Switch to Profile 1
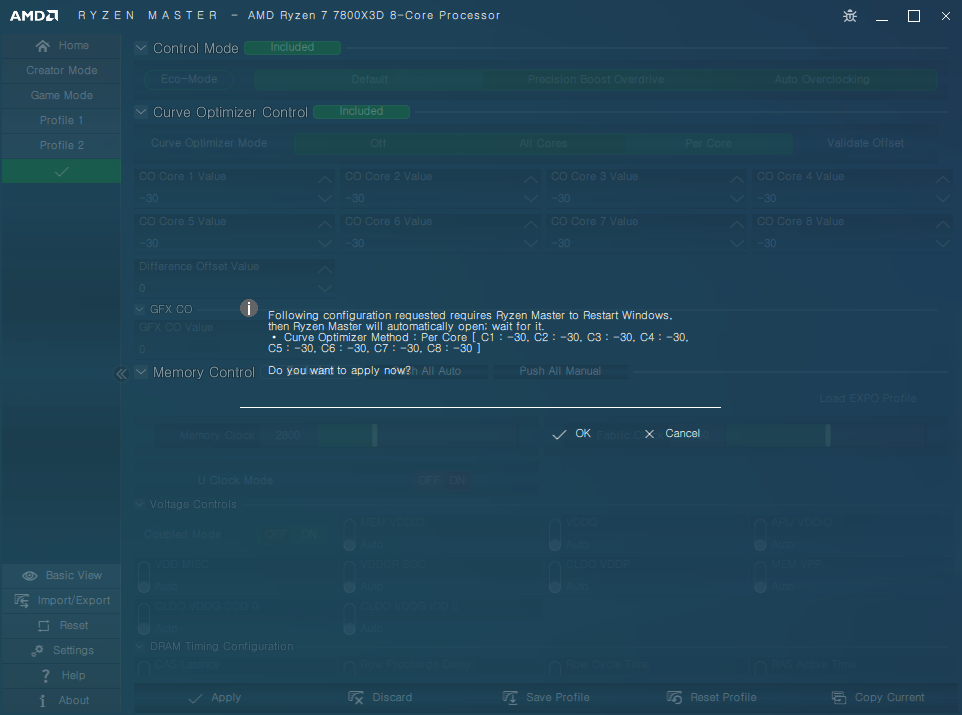 (61, 121)
